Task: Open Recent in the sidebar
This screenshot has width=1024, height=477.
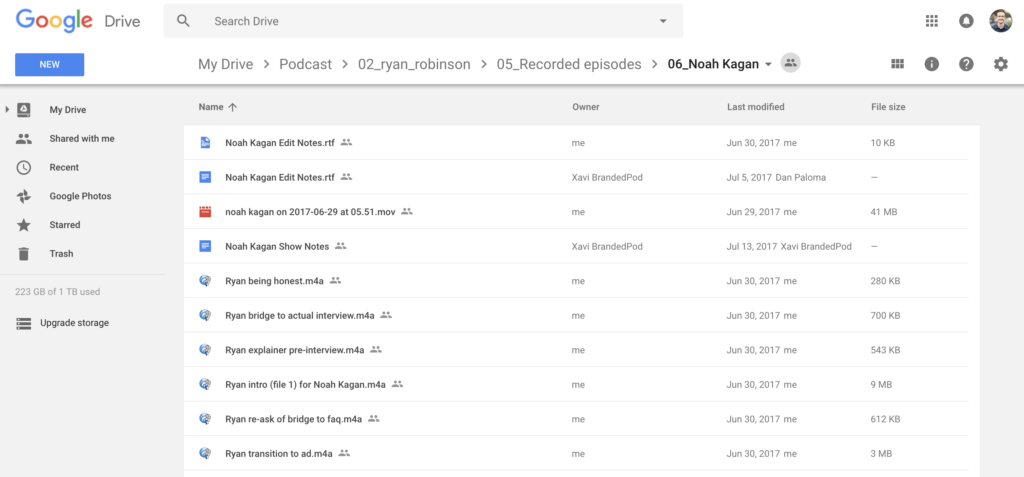Action: tap(64, 167)
